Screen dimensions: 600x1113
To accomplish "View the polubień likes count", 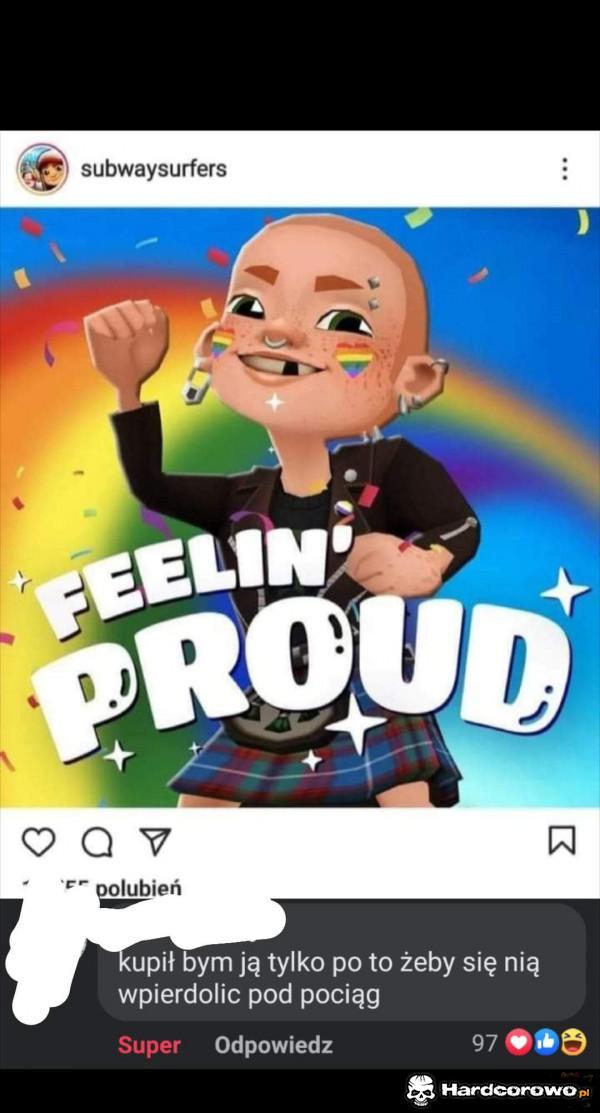I will coord(138,888).
